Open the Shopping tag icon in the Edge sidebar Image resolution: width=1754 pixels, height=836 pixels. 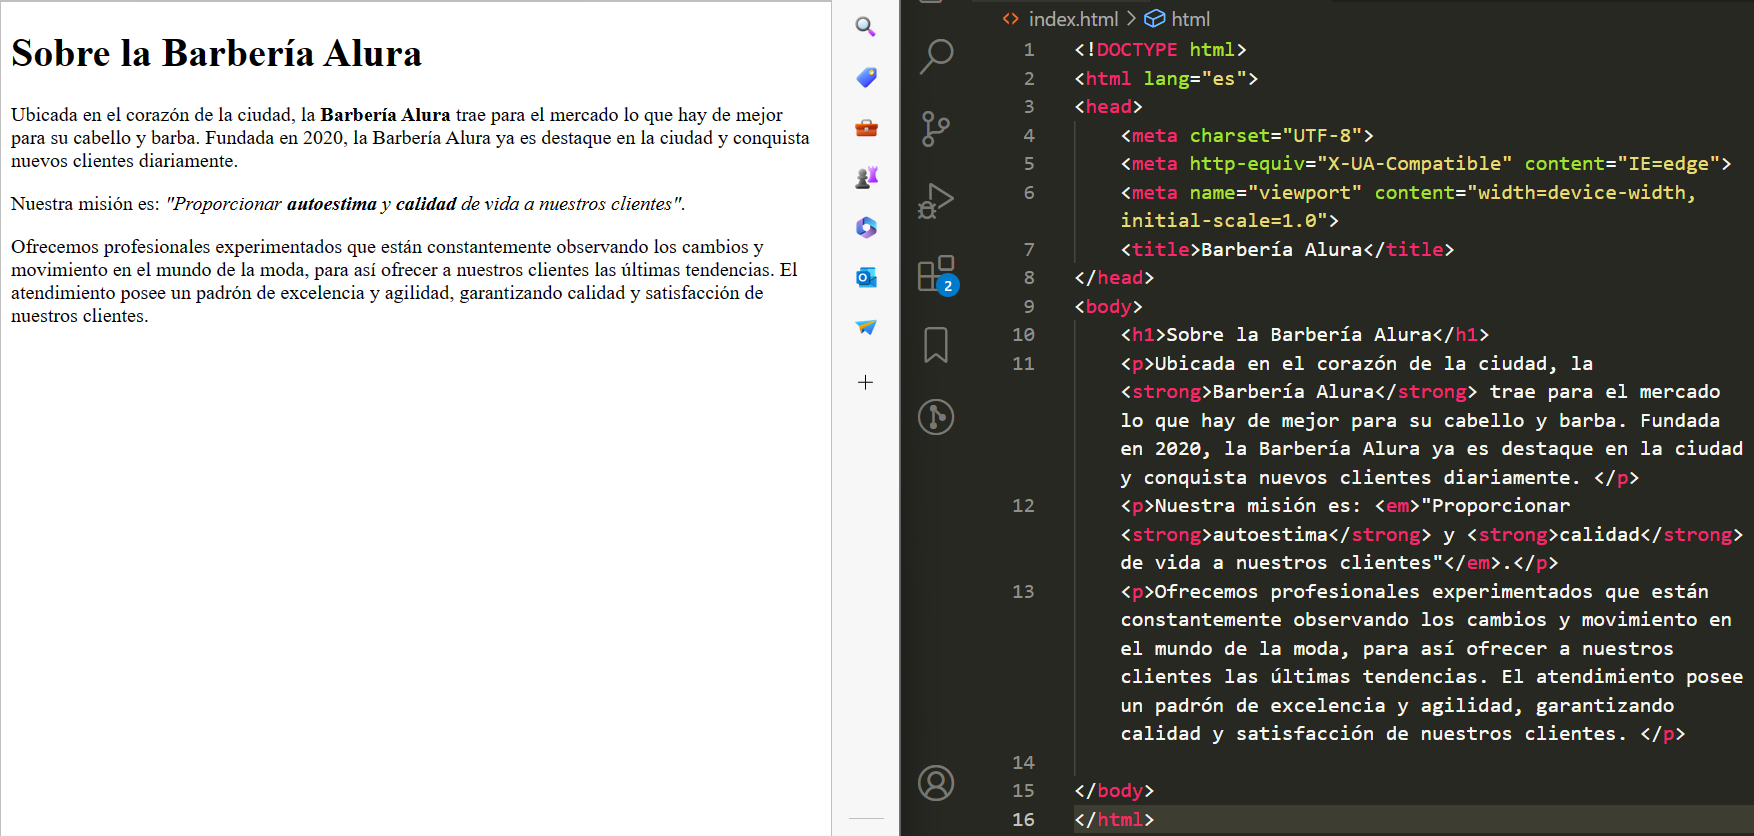click(x=866, y=77)
